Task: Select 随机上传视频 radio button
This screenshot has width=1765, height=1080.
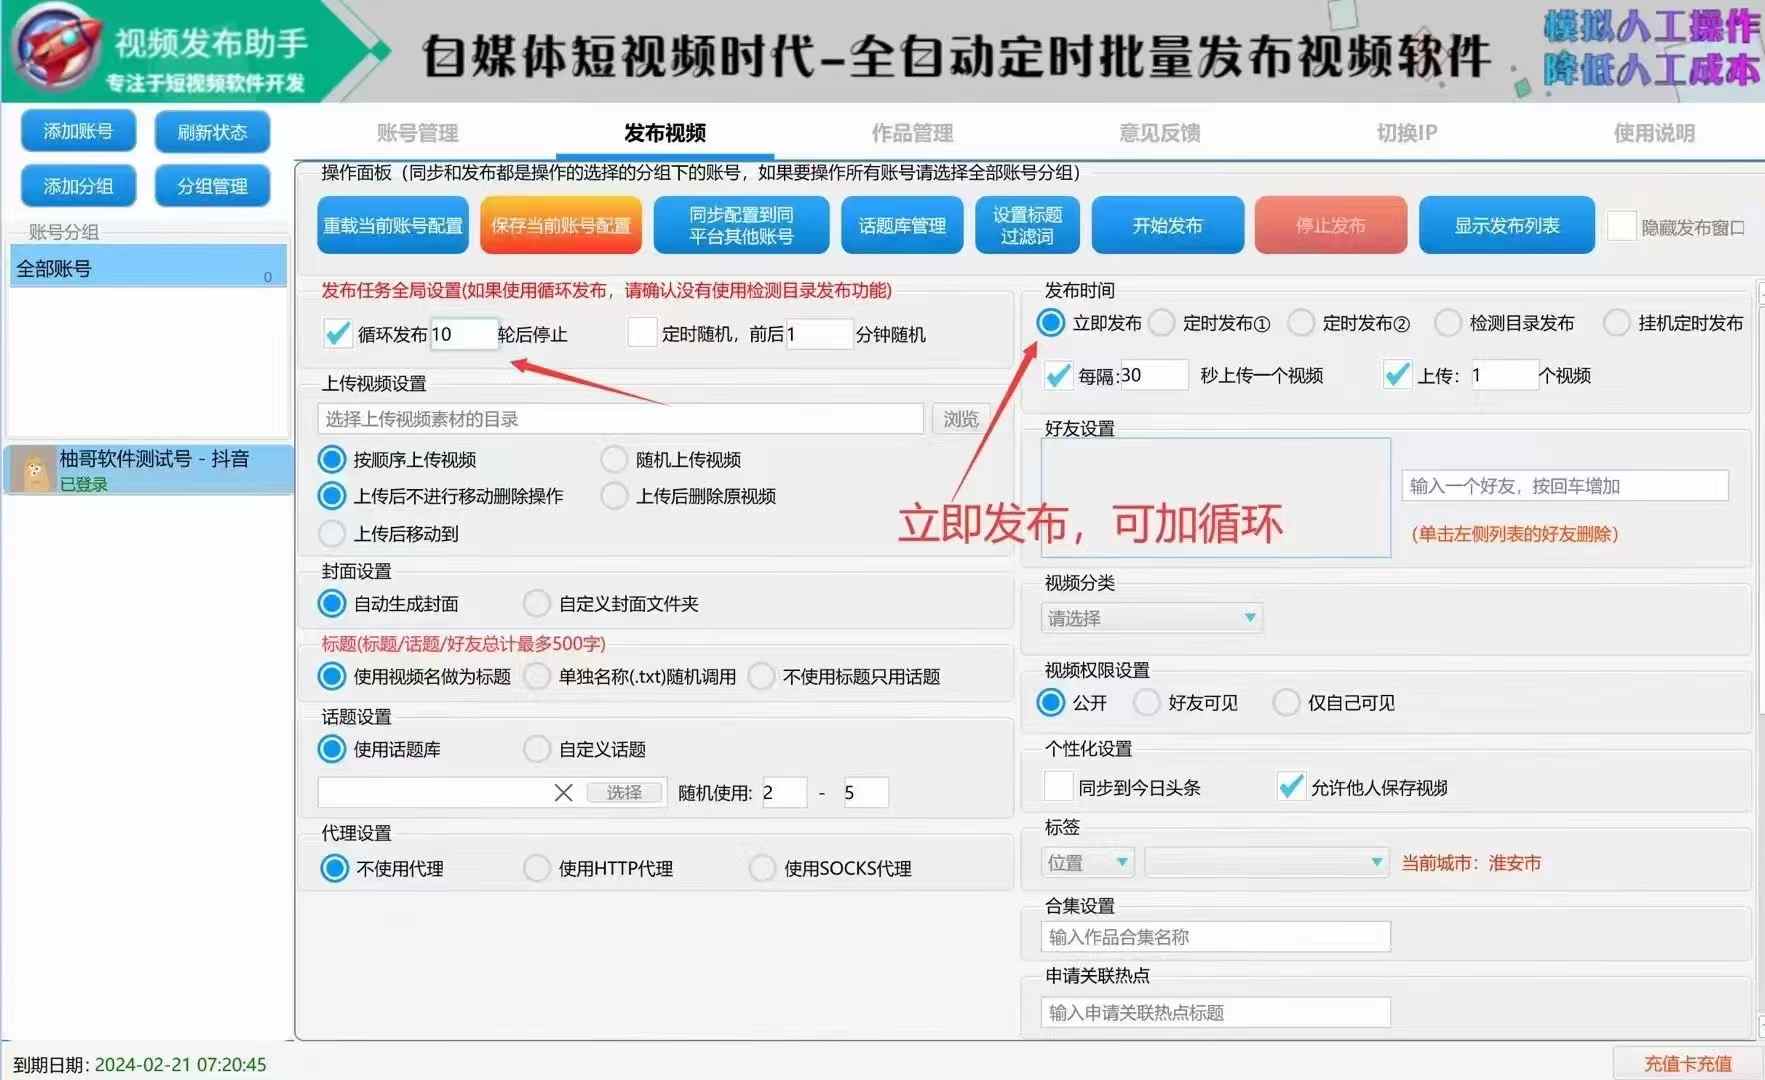Action: (x=614, y=460)
